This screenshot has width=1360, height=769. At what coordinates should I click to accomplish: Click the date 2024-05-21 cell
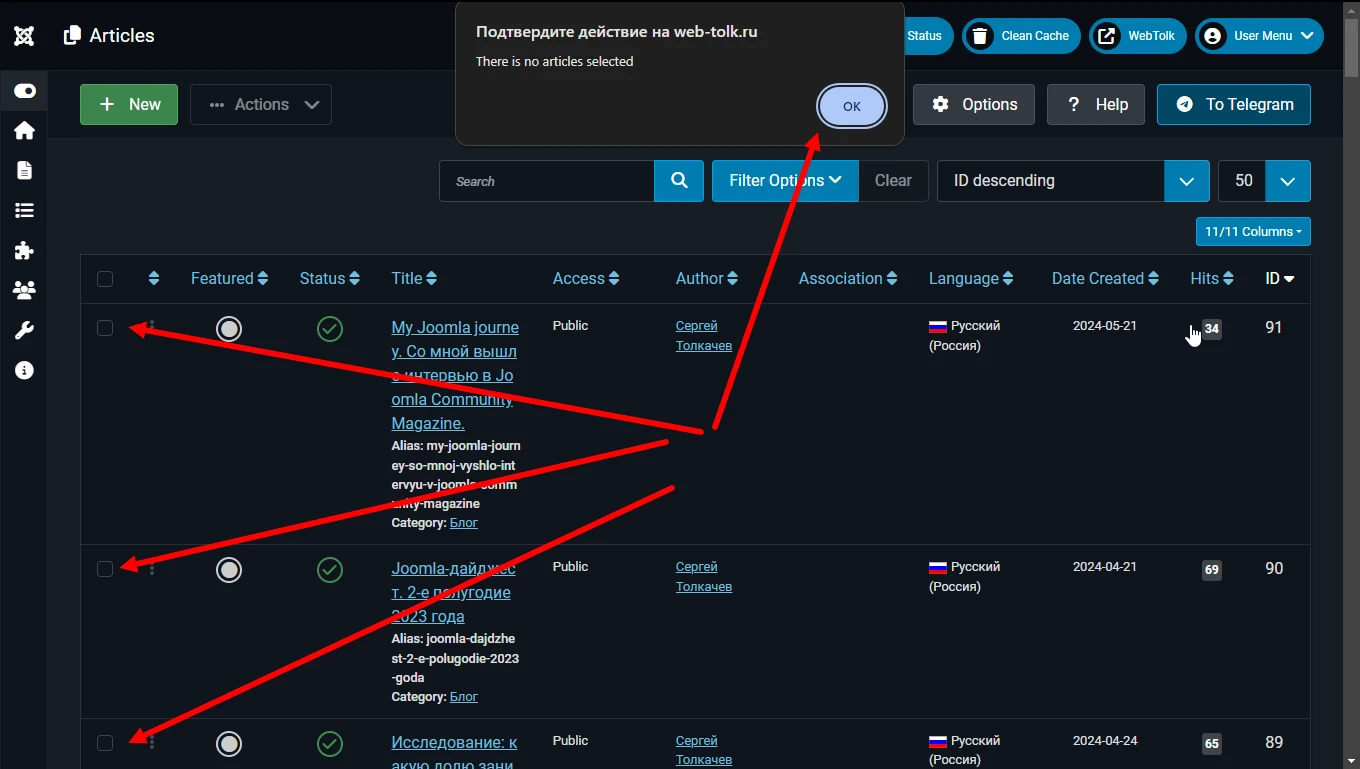pyautogui.click(x=1105, y=326)
